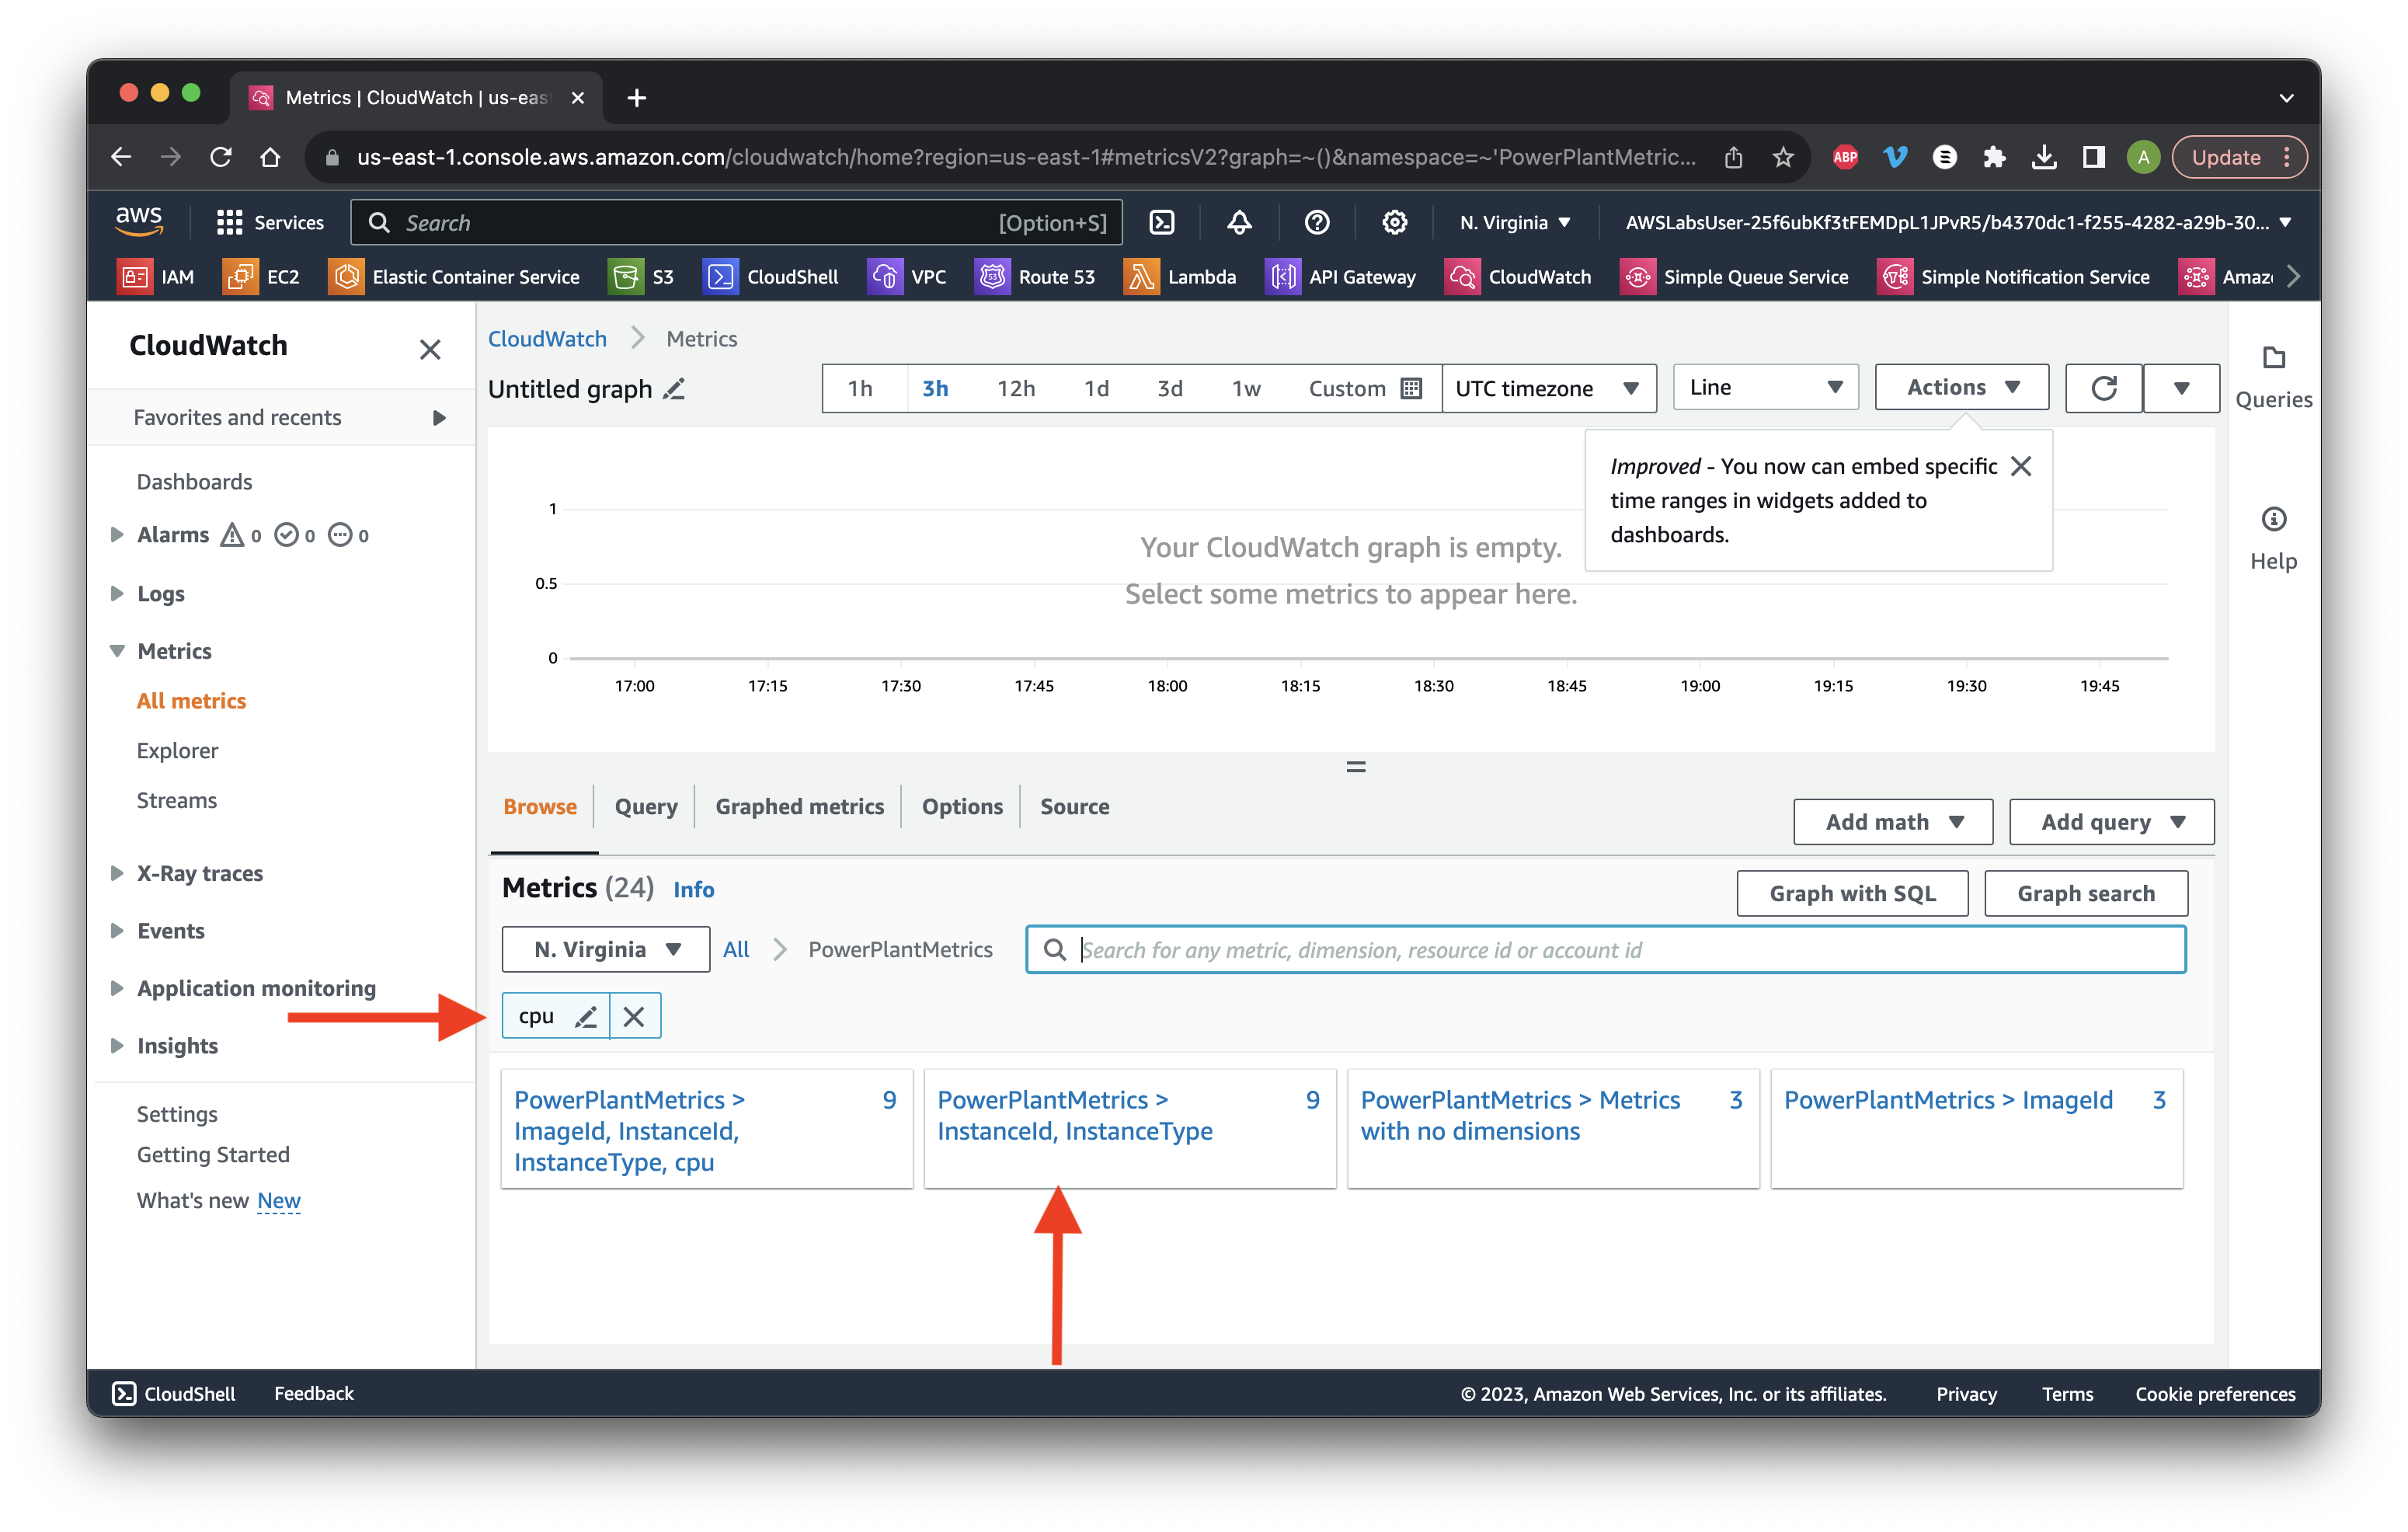2408x1532 pixels.
Task: Open the Add math dropdown
Action: coord(1893,821)
